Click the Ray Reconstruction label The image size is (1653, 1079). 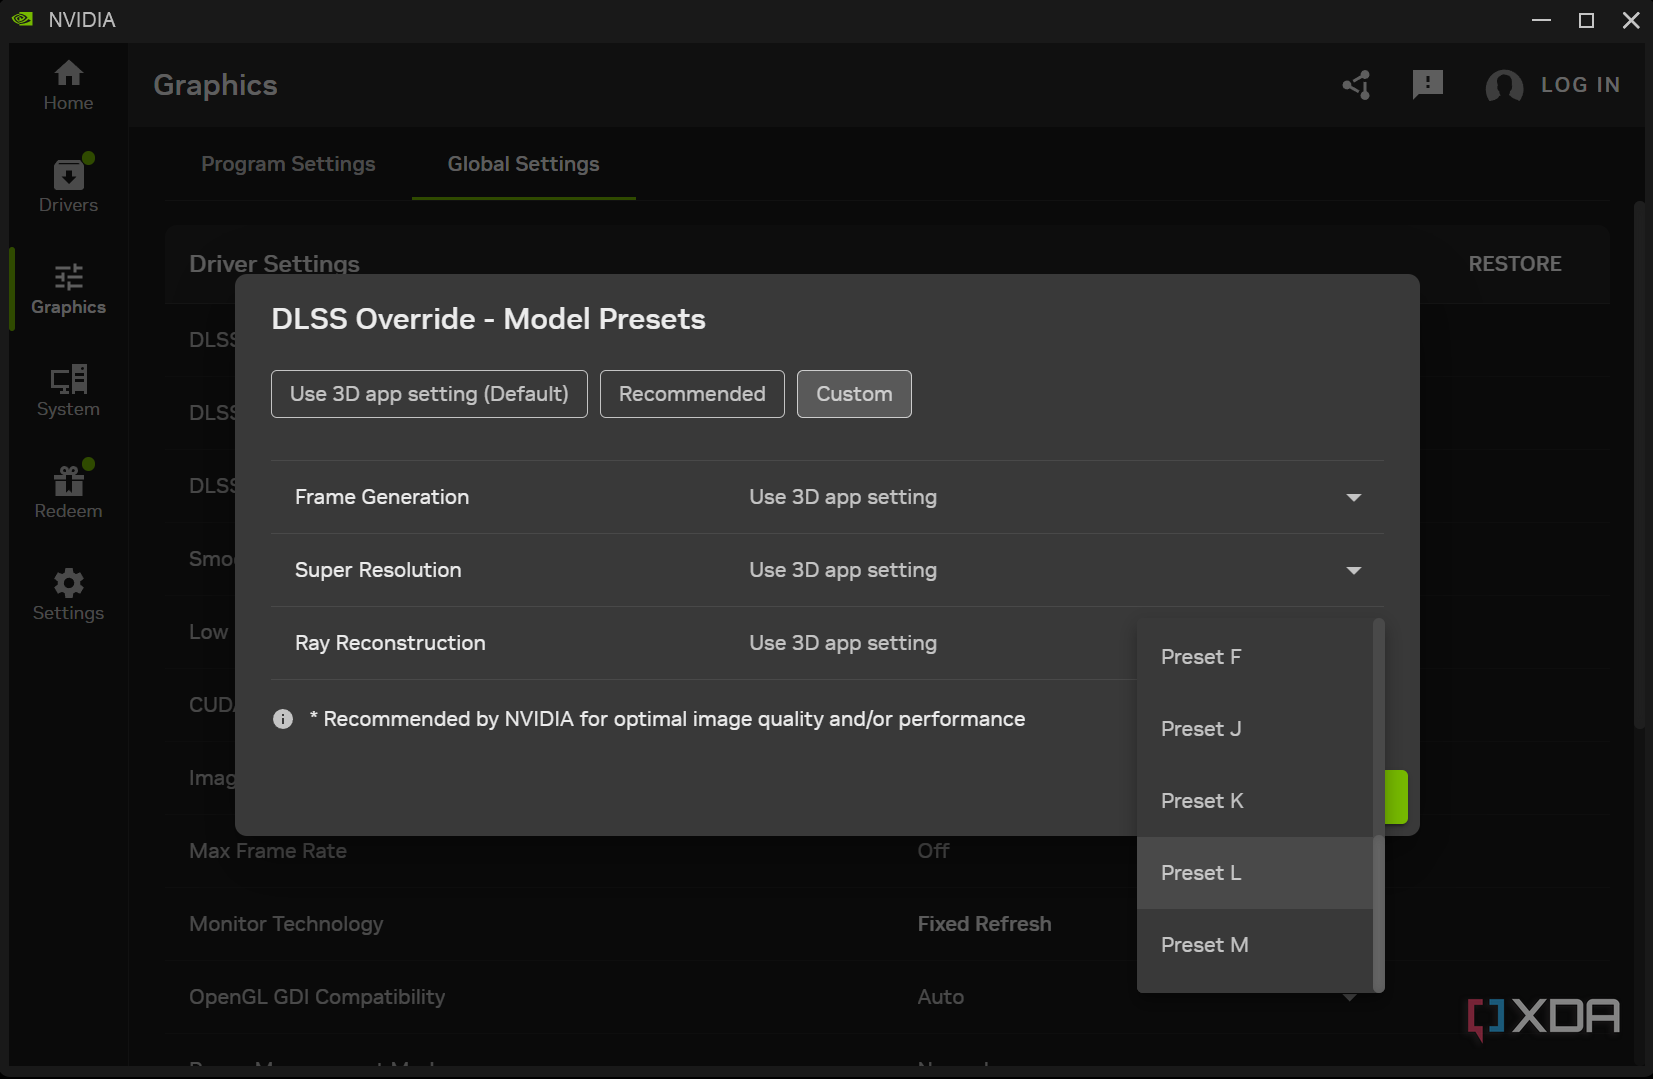[x=390, y=643]
